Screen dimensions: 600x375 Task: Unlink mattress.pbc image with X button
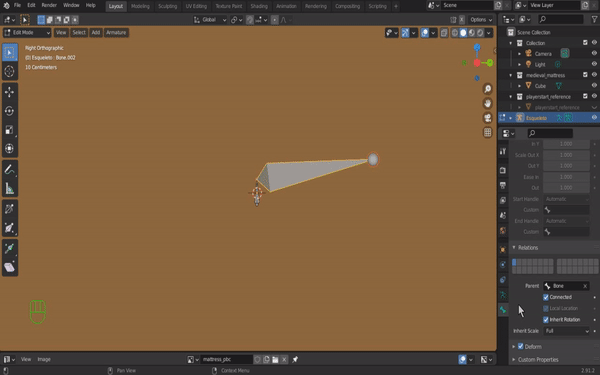click(284, 359)
